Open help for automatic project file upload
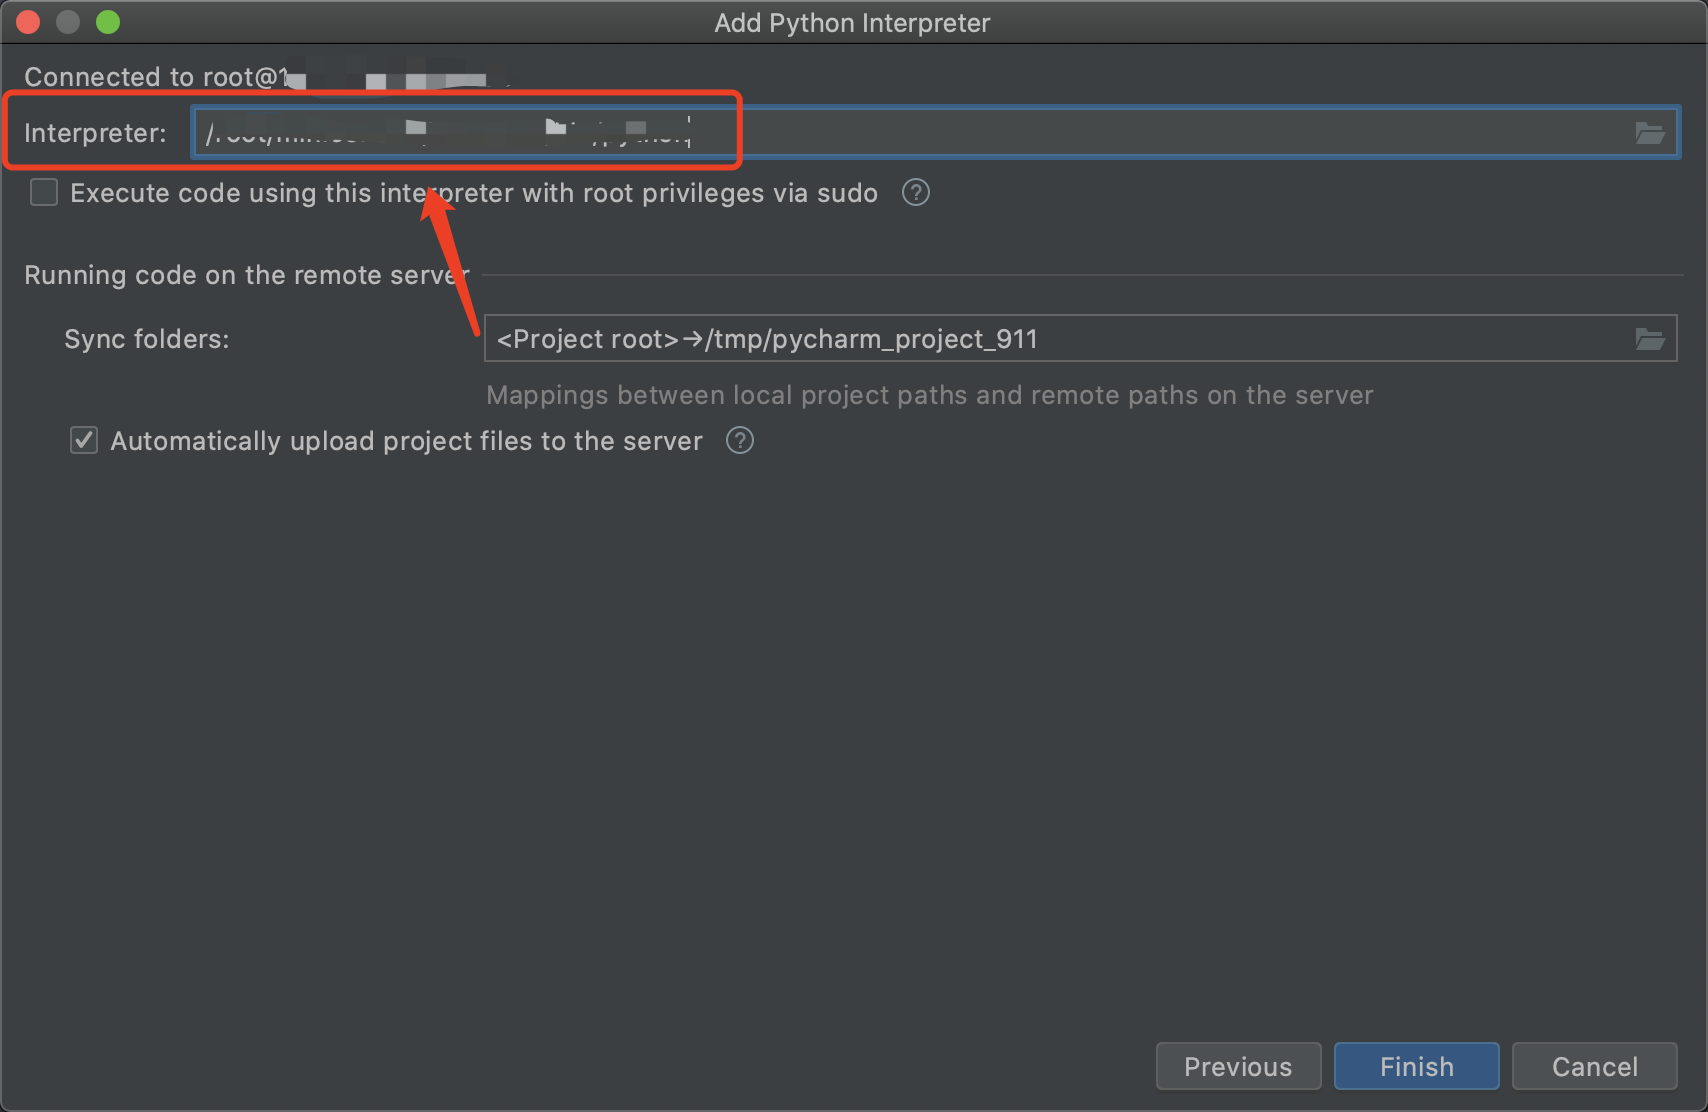 pyautogui.click(x=739, y=440)
